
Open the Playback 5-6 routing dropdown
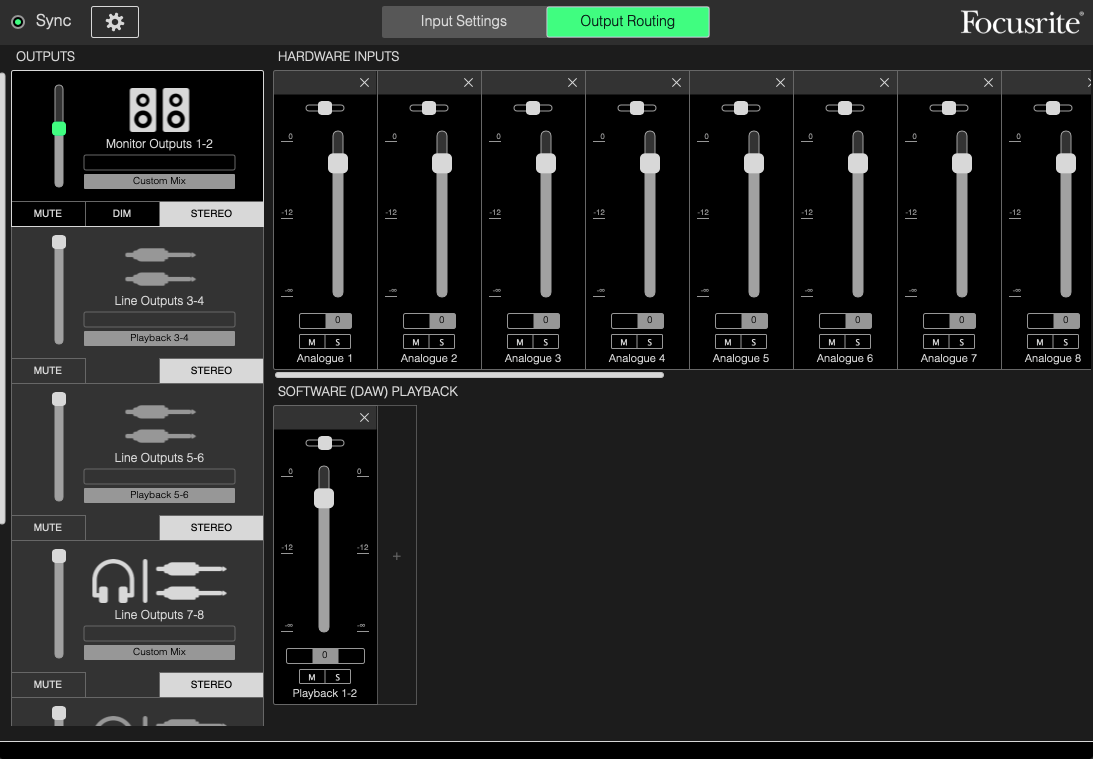[159, 494]
